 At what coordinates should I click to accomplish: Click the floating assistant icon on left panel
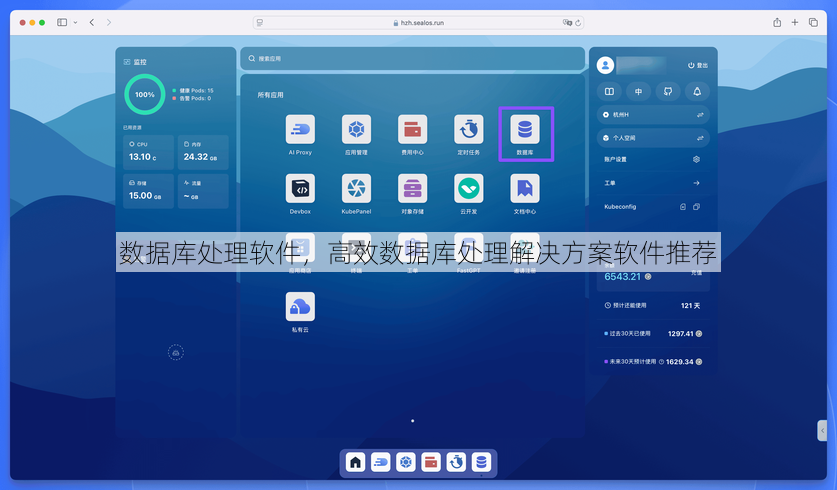tap(176, 352)
